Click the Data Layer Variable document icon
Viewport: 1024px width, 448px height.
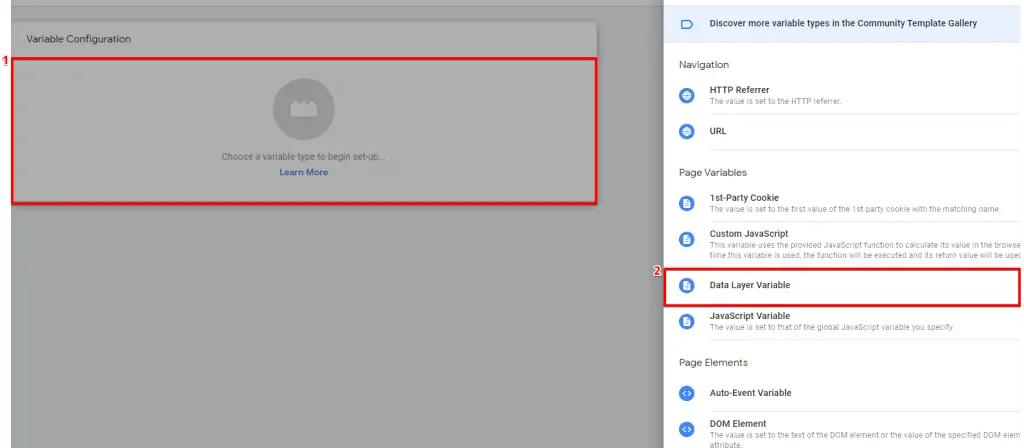686,285
